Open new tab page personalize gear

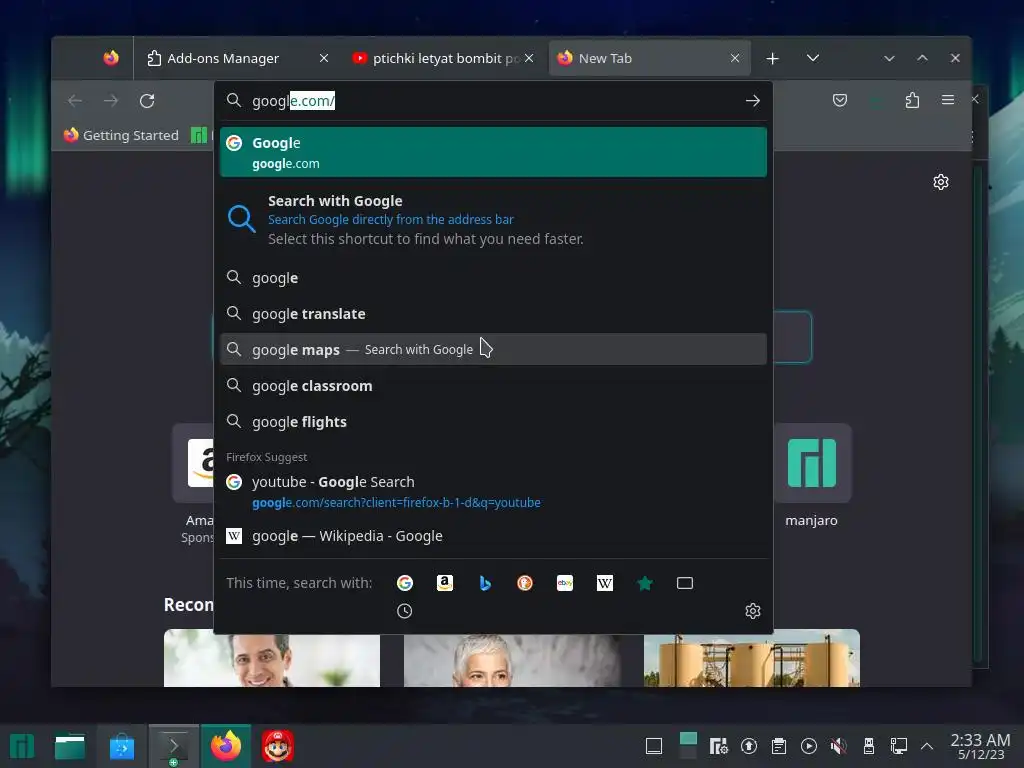[x=941, y=182]
